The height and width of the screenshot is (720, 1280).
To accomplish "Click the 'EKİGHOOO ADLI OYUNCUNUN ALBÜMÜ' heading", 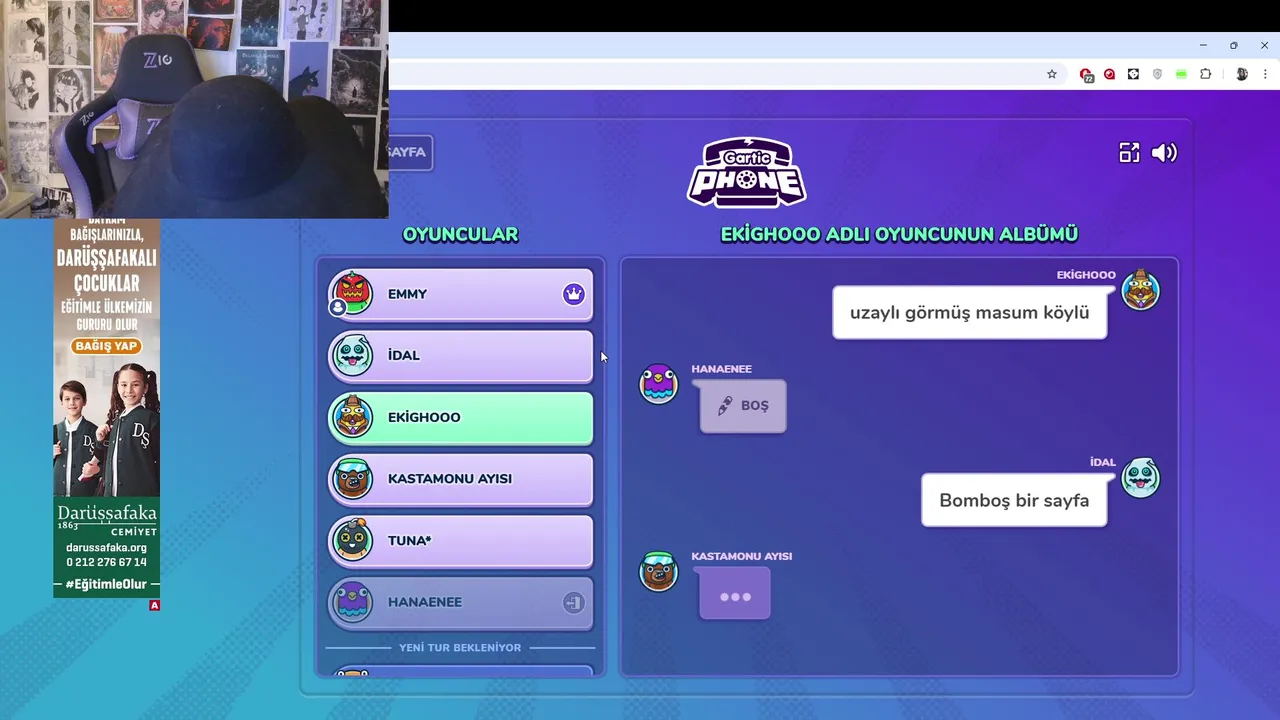I will [899, 235].
